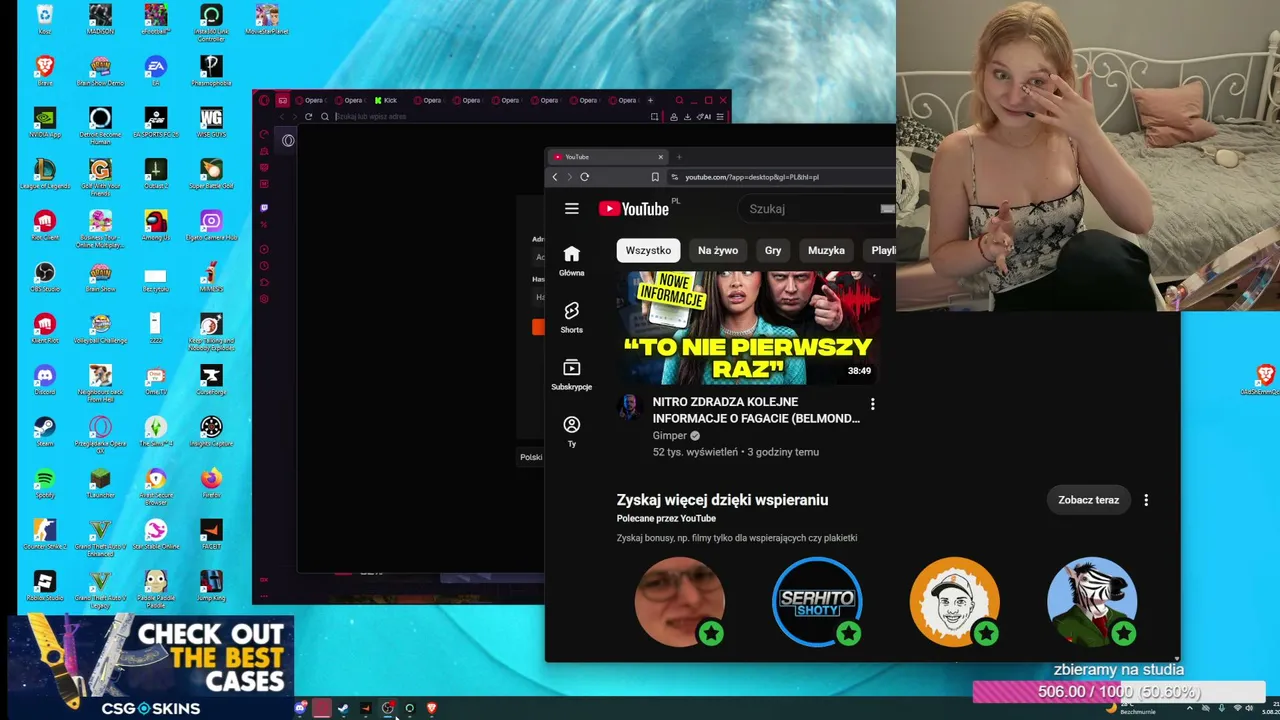The image size is (1280, 720).
Task: Open more options for the Gimper video
Action: tap(872, 404)
